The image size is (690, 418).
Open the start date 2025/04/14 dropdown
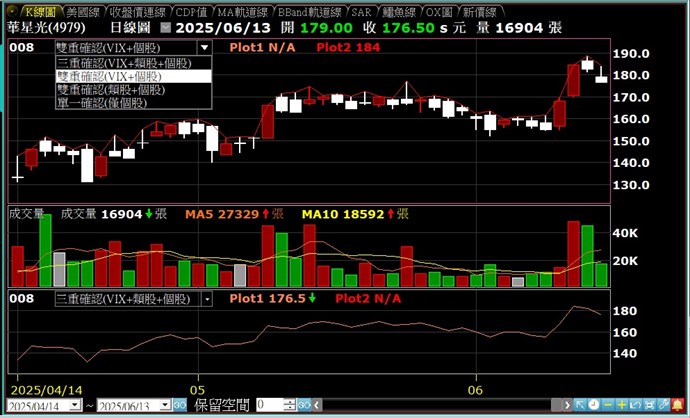click(x=75, y=405)
